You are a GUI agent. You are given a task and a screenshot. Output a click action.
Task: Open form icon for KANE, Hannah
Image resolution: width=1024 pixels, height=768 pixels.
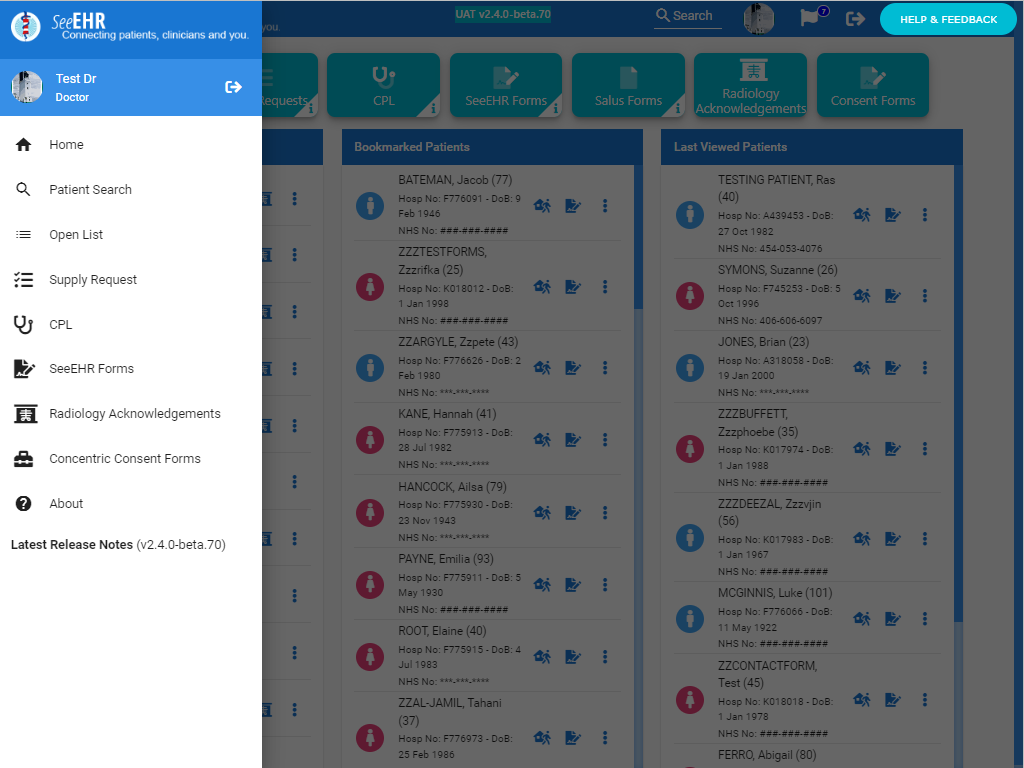(573, 440)
